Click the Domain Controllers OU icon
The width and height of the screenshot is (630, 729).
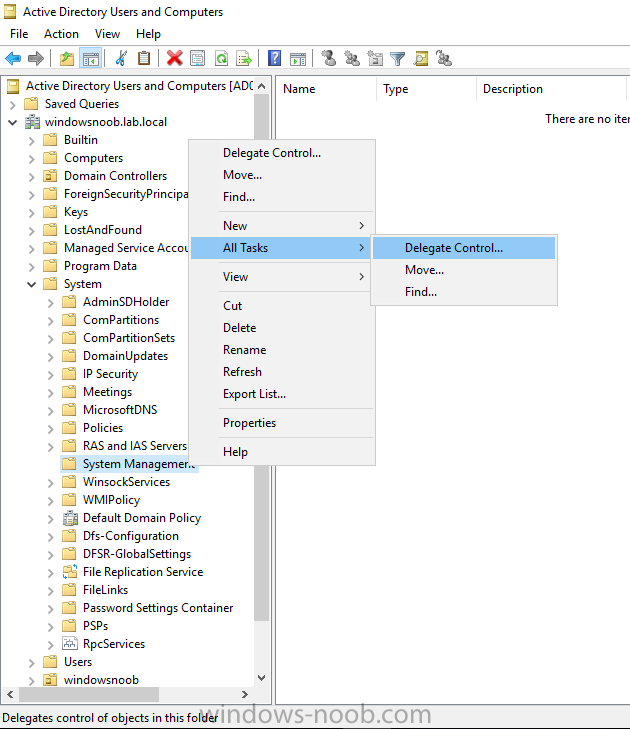pos(50,176)
